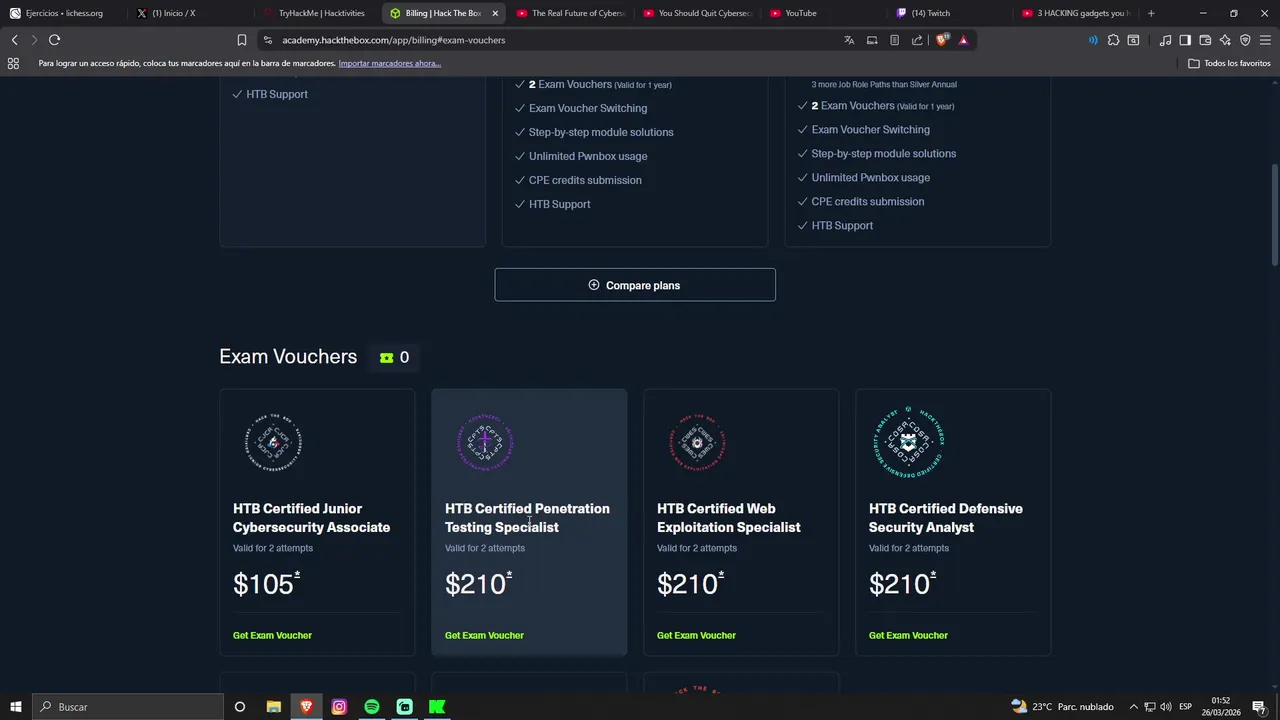Switch to the (14) Twitch tab
The width and height of the screenshot is (1280, 720).
(x=948, y=13)
